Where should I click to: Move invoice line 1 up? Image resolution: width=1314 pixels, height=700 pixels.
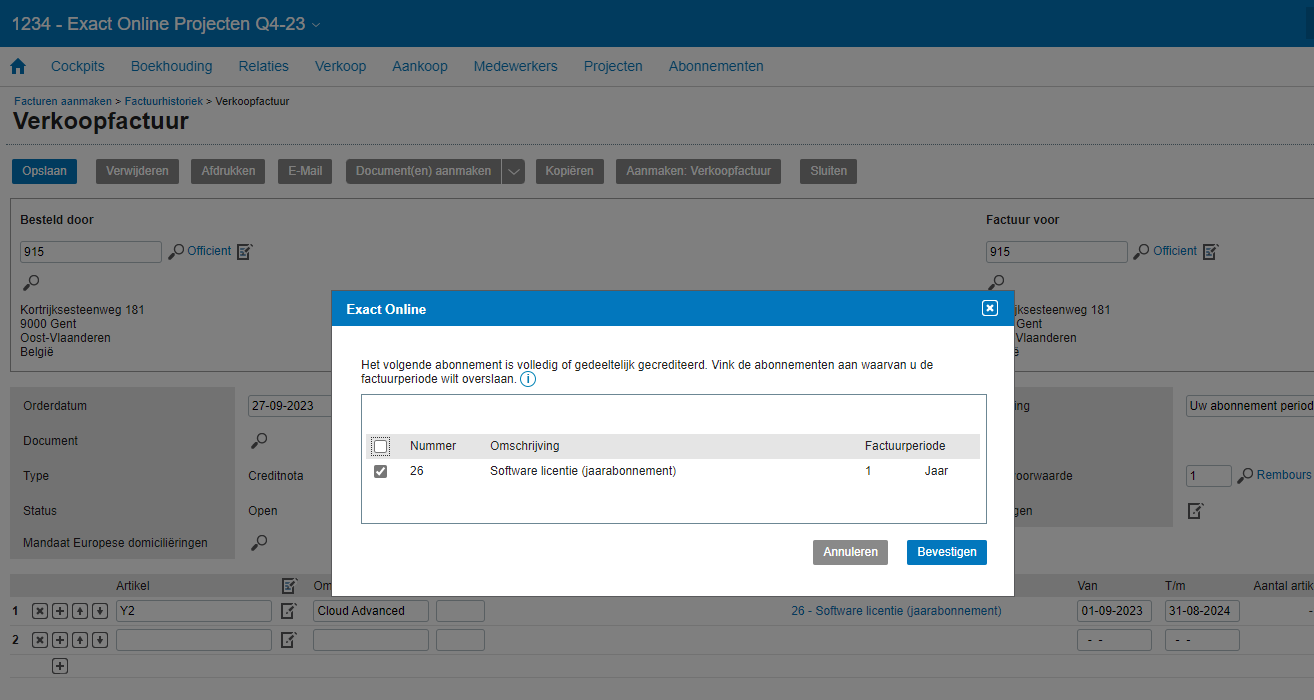[80, 611]
